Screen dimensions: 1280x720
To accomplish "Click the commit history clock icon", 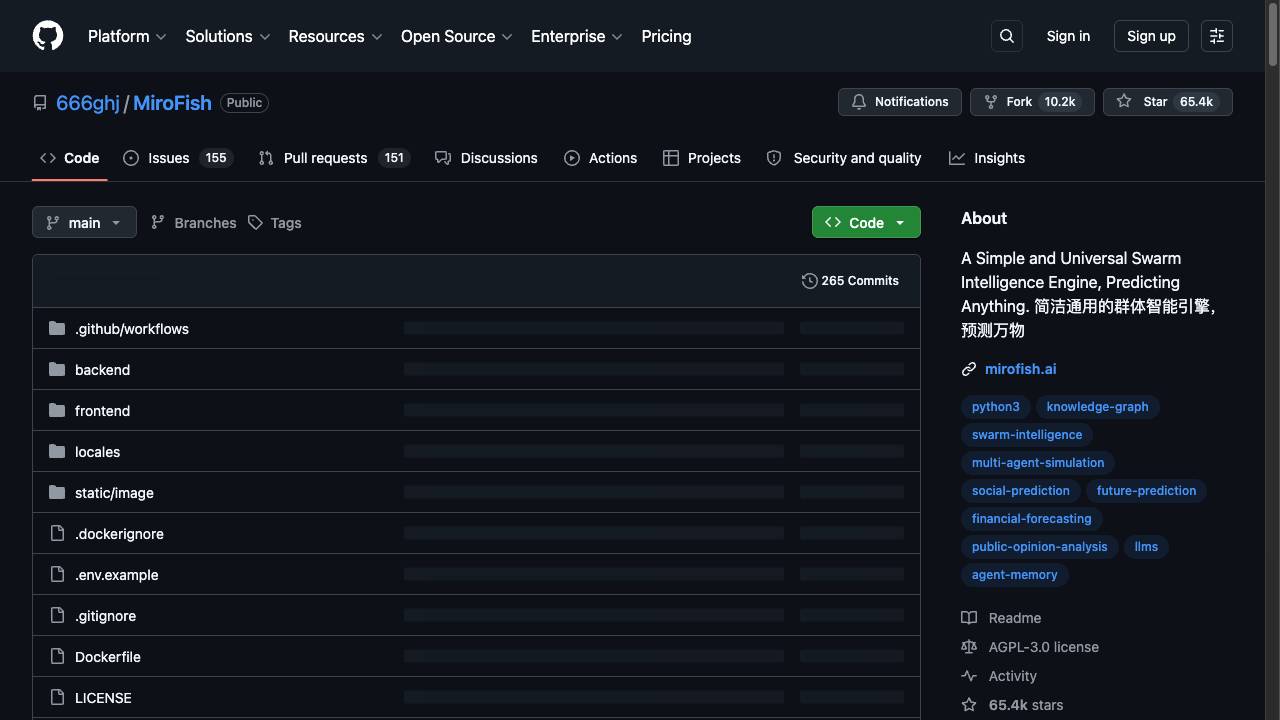I will pyautogui.click(x=810, y=281).
